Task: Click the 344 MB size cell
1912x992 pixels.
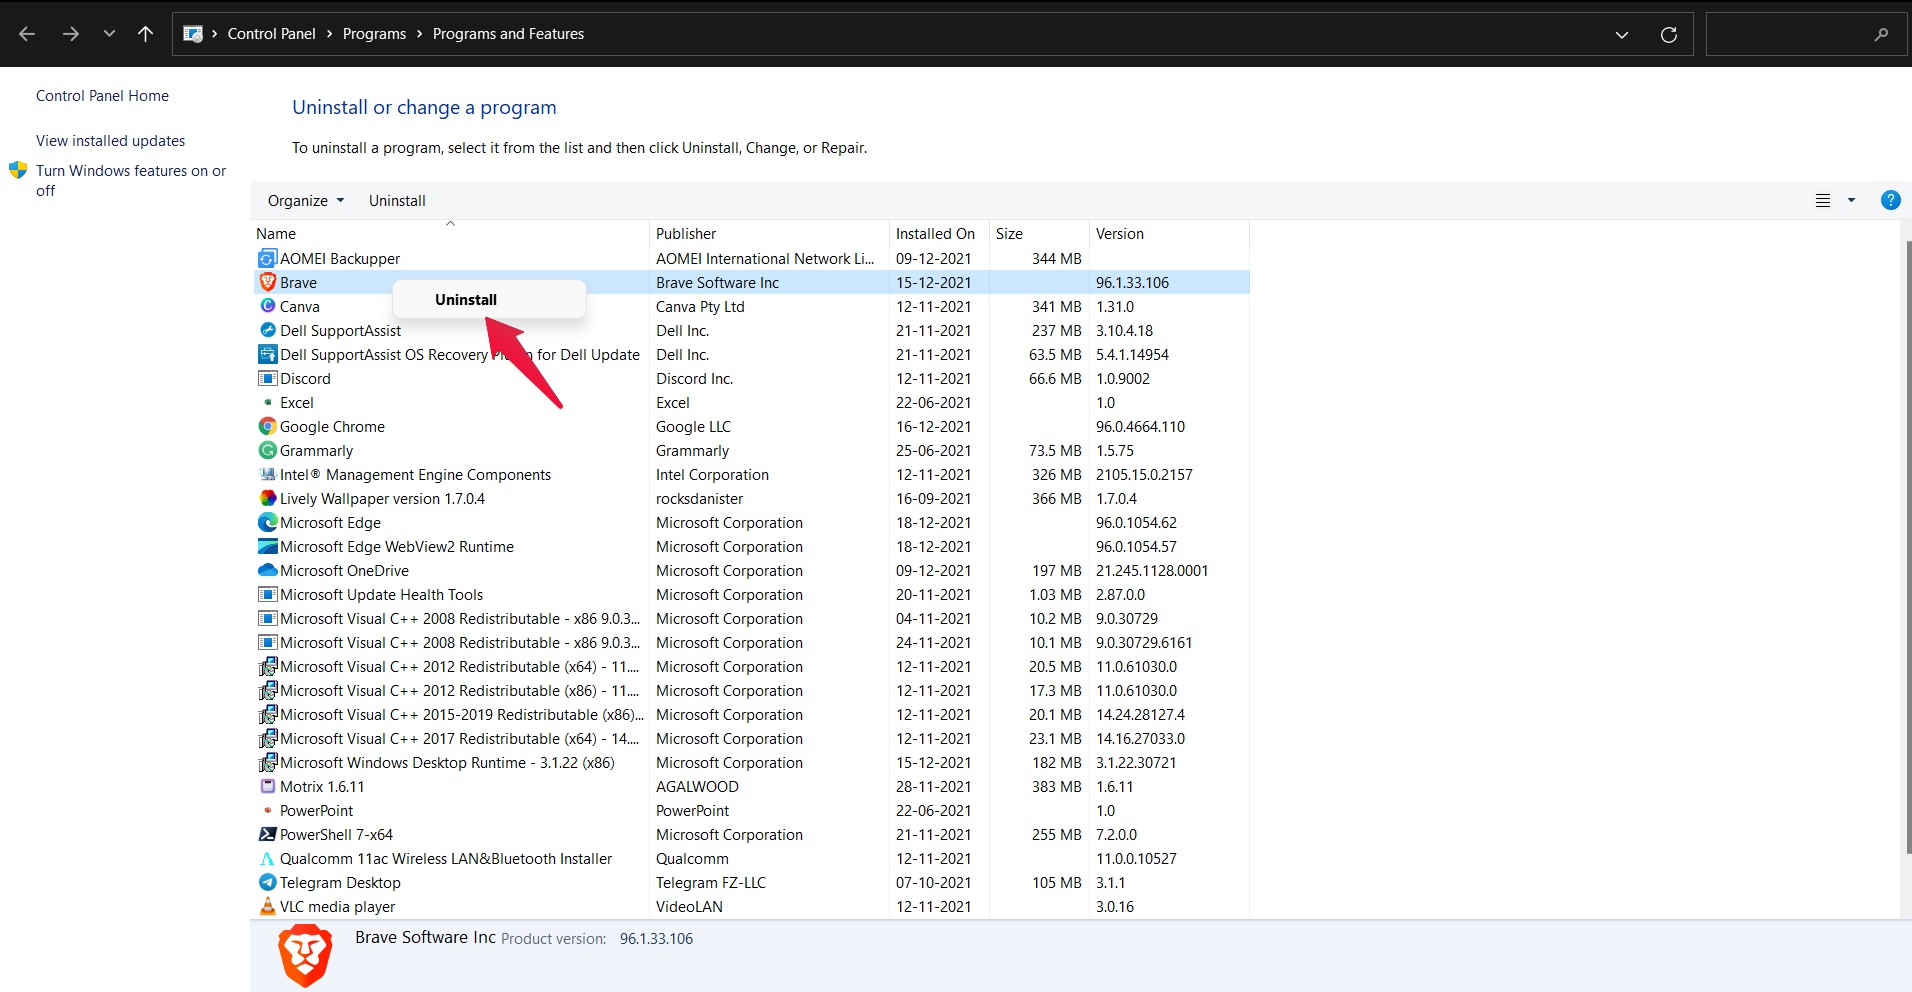Action: click(x=1056, y=259)
